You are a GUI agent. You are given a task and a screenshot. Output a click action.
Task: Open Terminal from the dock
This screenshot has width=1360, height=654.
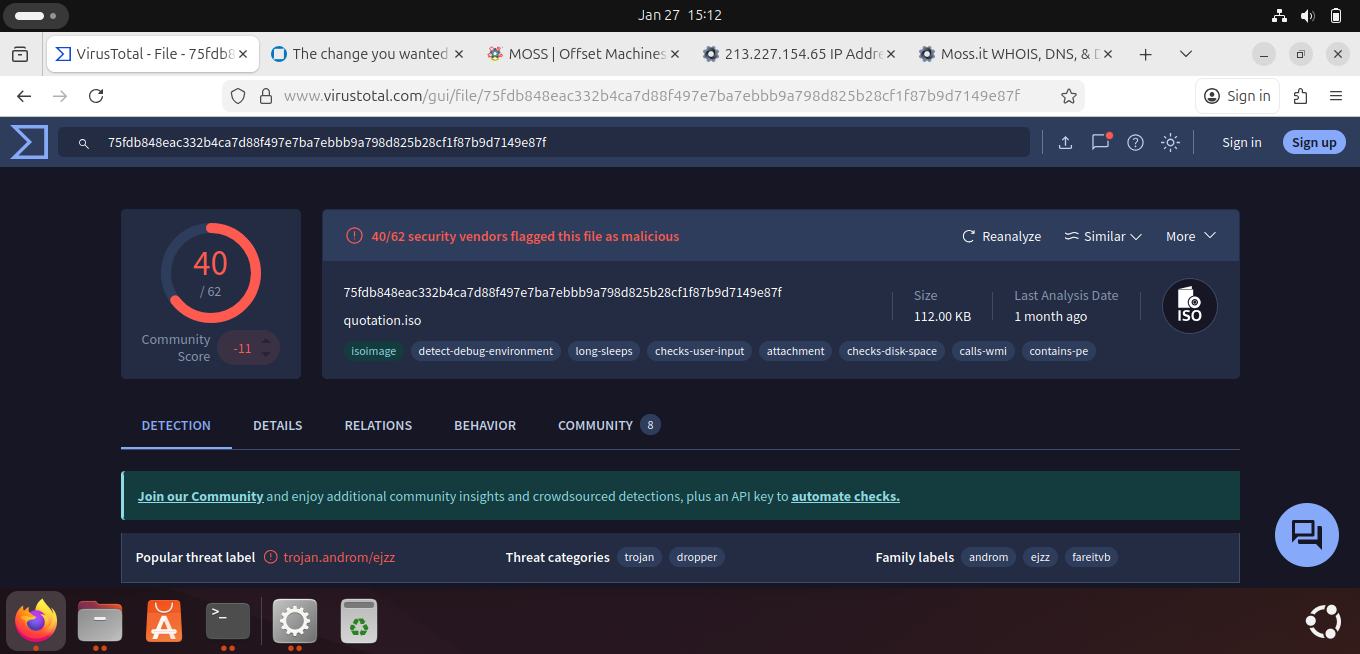tap(228, 621)
